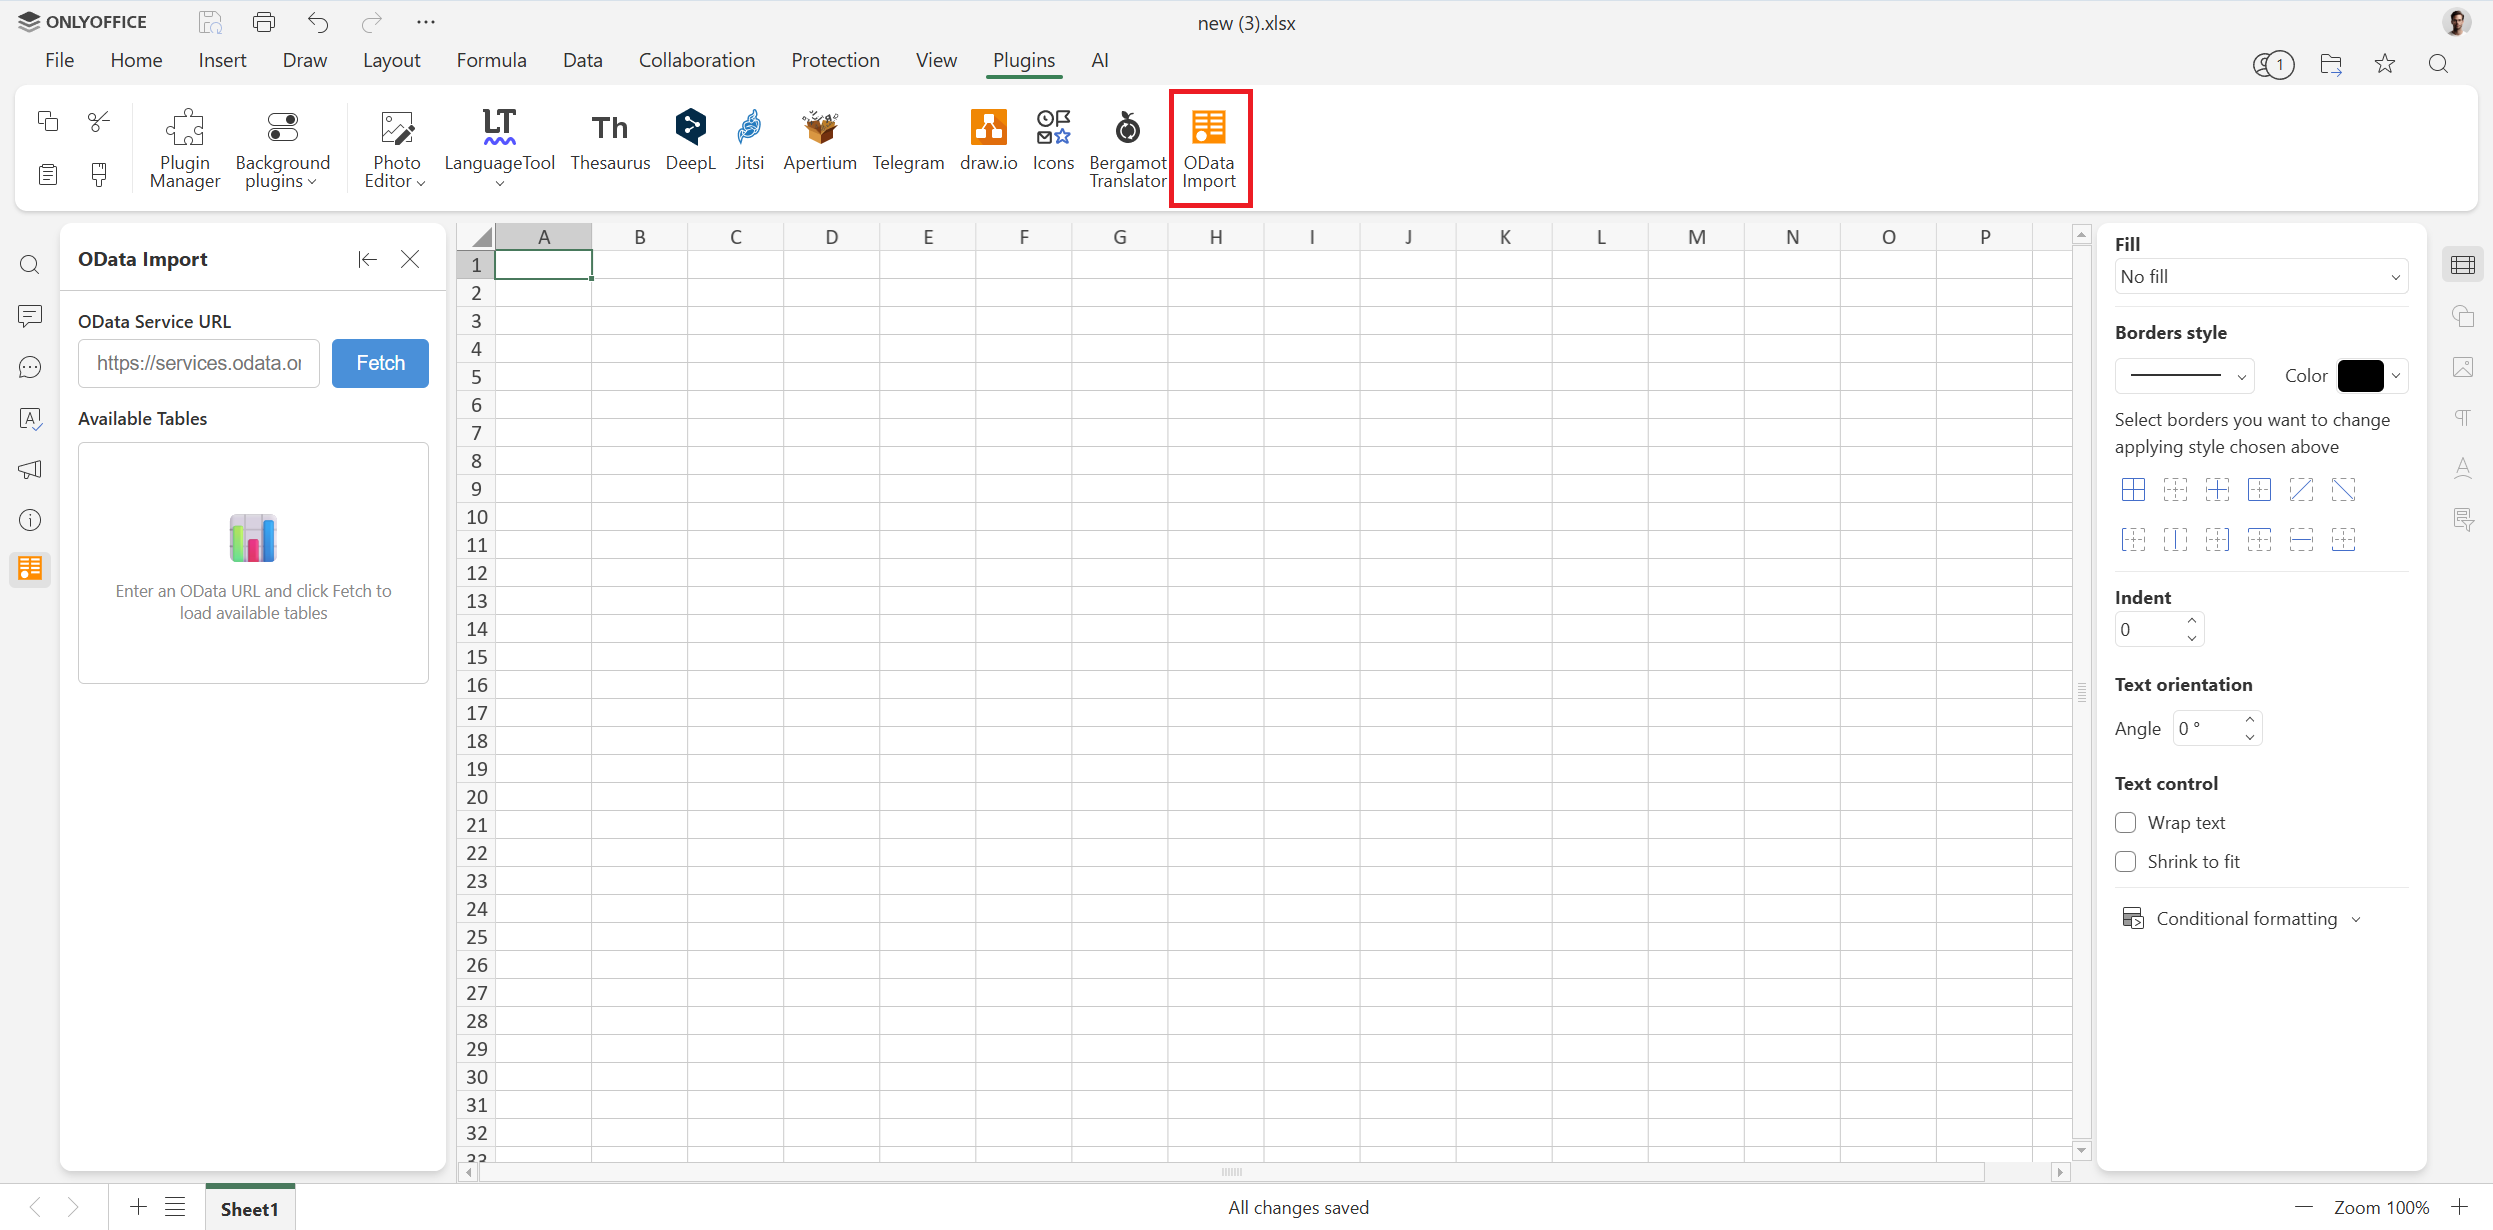Screen dimensions: 2493x1230
Task: Switch to the Formula ribbon tab
Action: coord(491,60)
